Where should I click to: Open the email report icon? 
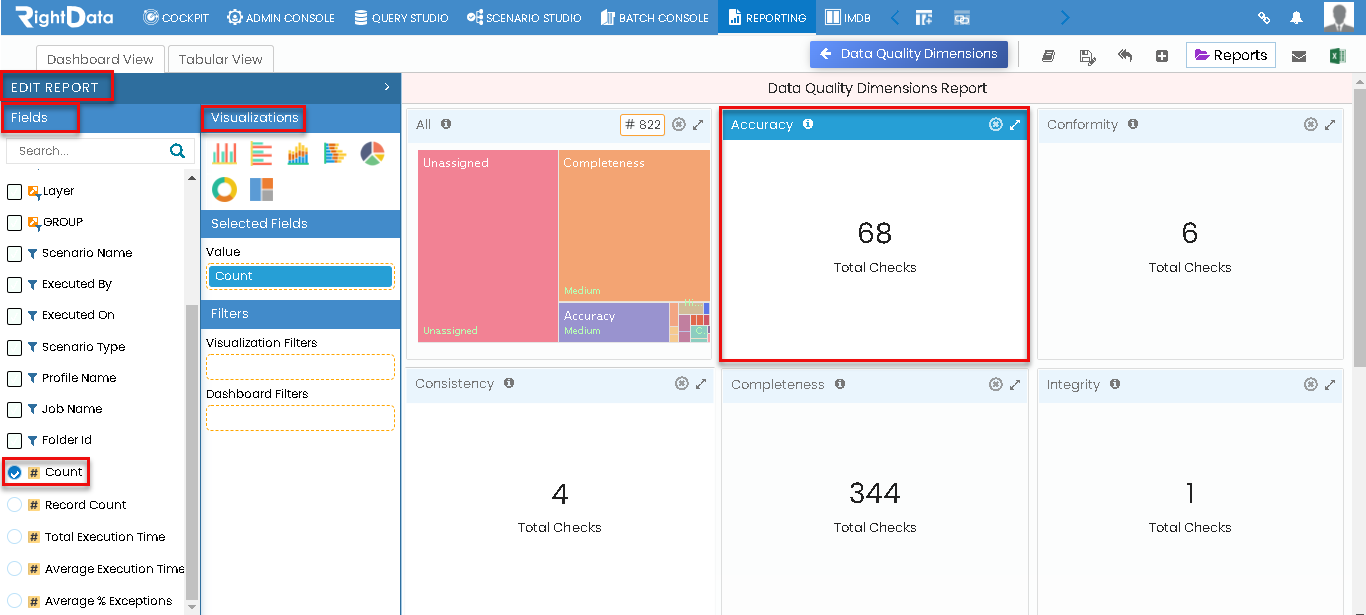point(1300,57)
